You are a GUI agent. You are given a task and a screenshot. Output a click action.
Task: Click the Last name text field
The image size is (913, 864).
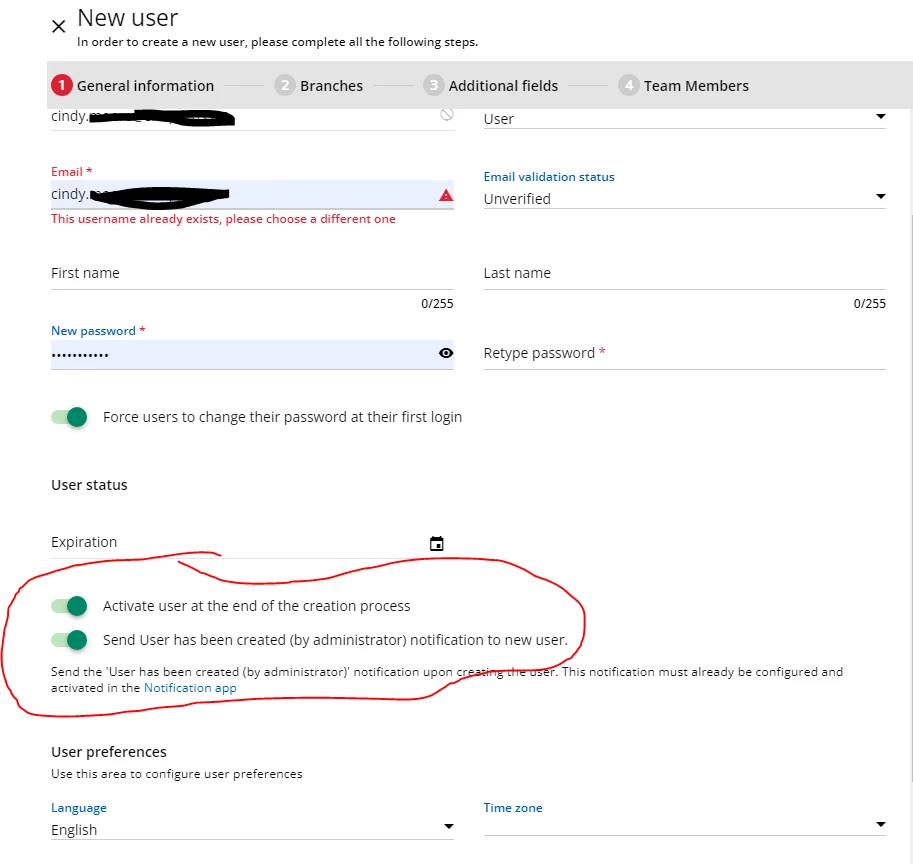pyautogui.click(x=684, y=274)
